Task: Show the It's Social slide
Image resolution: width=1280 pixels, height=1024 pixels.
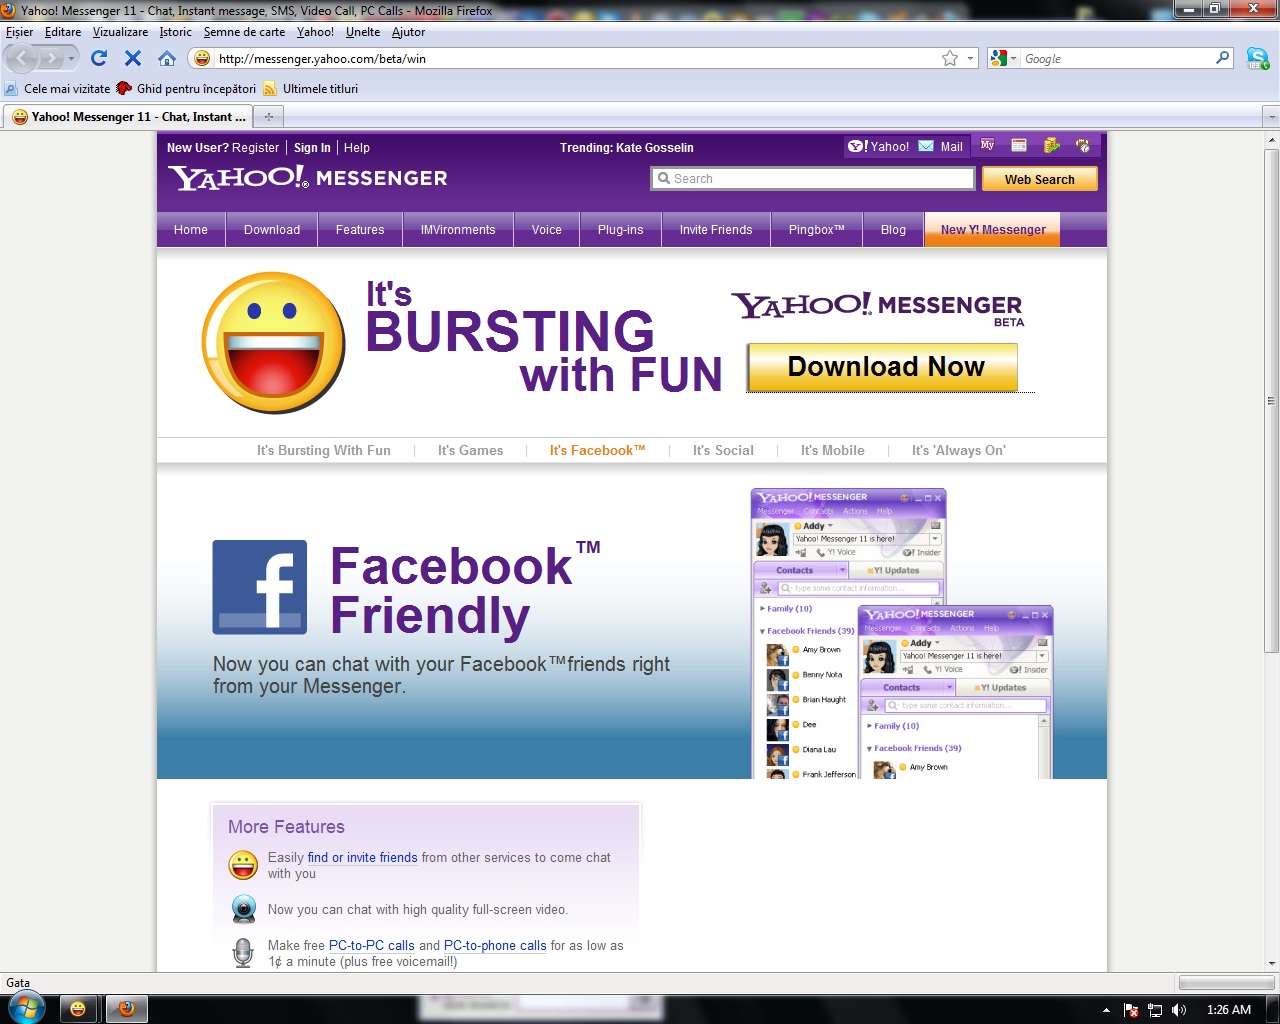Action: tap(723, 451)
